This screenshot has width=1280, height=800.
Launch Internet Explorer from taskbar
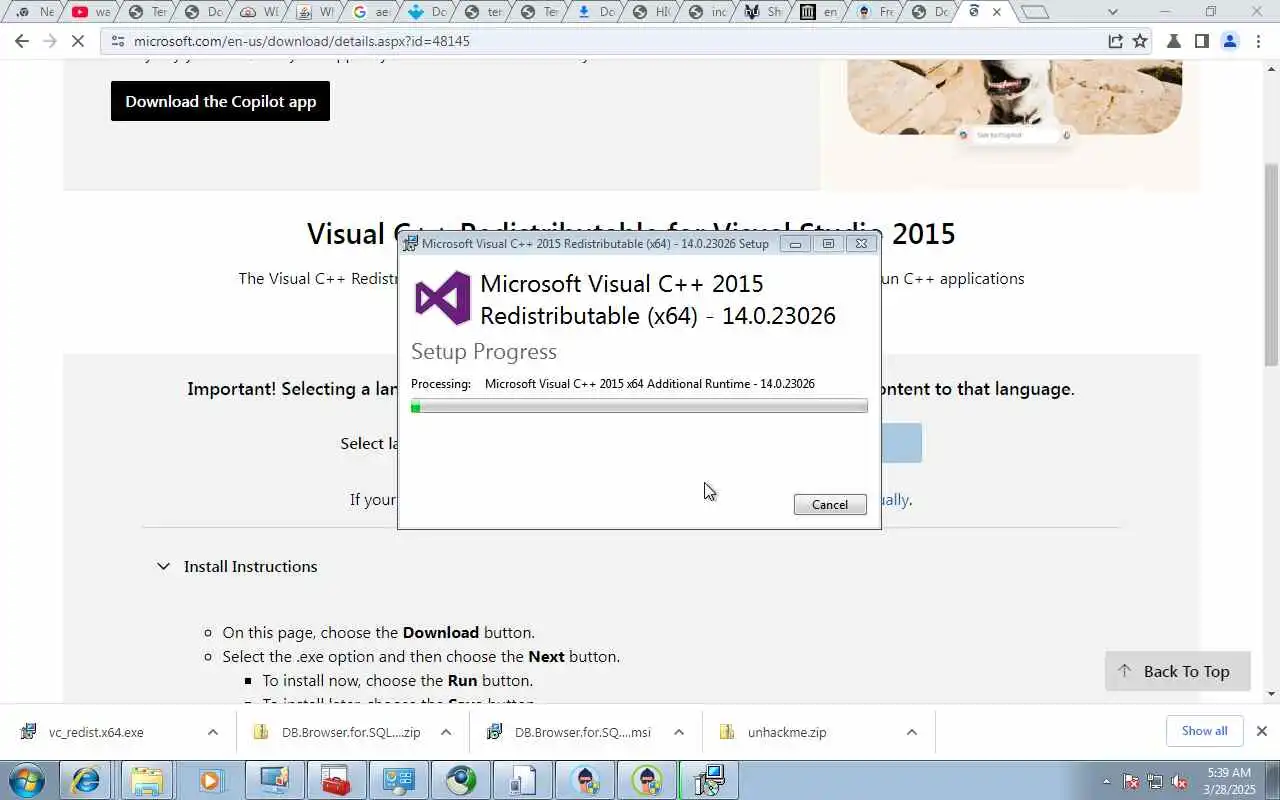pos(85,780)
